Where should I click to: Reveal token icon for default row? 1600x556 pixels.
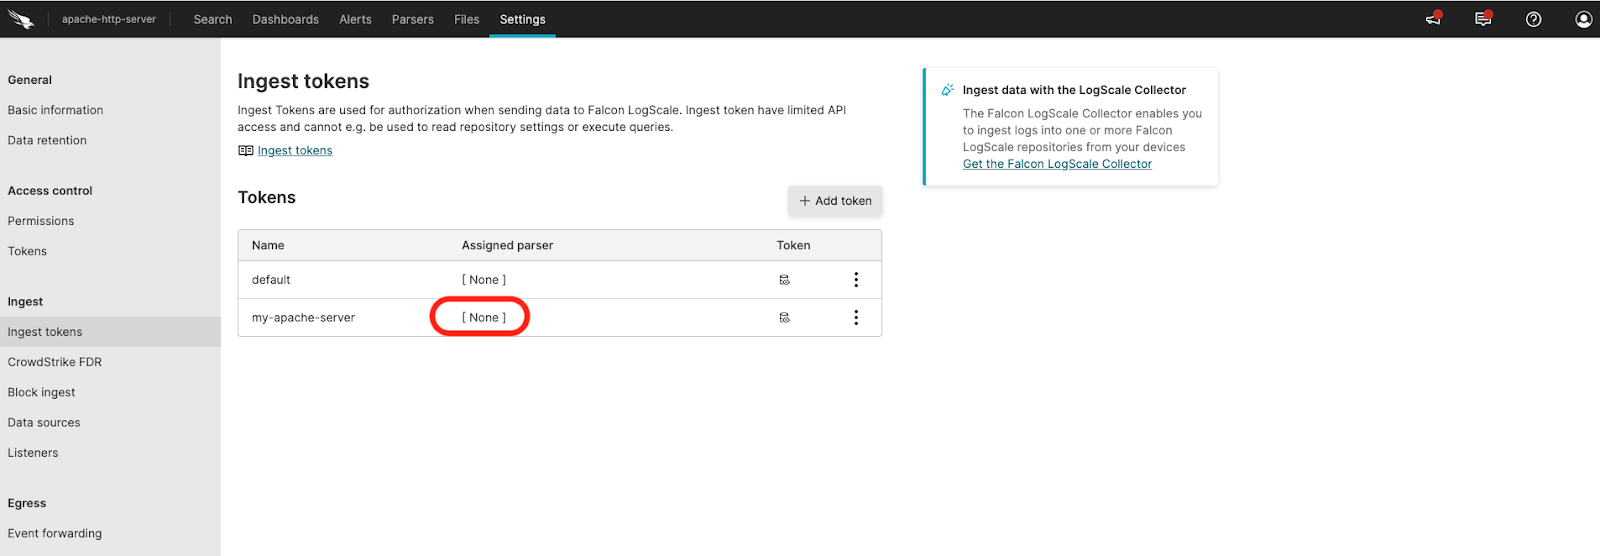tap(784, 280)
